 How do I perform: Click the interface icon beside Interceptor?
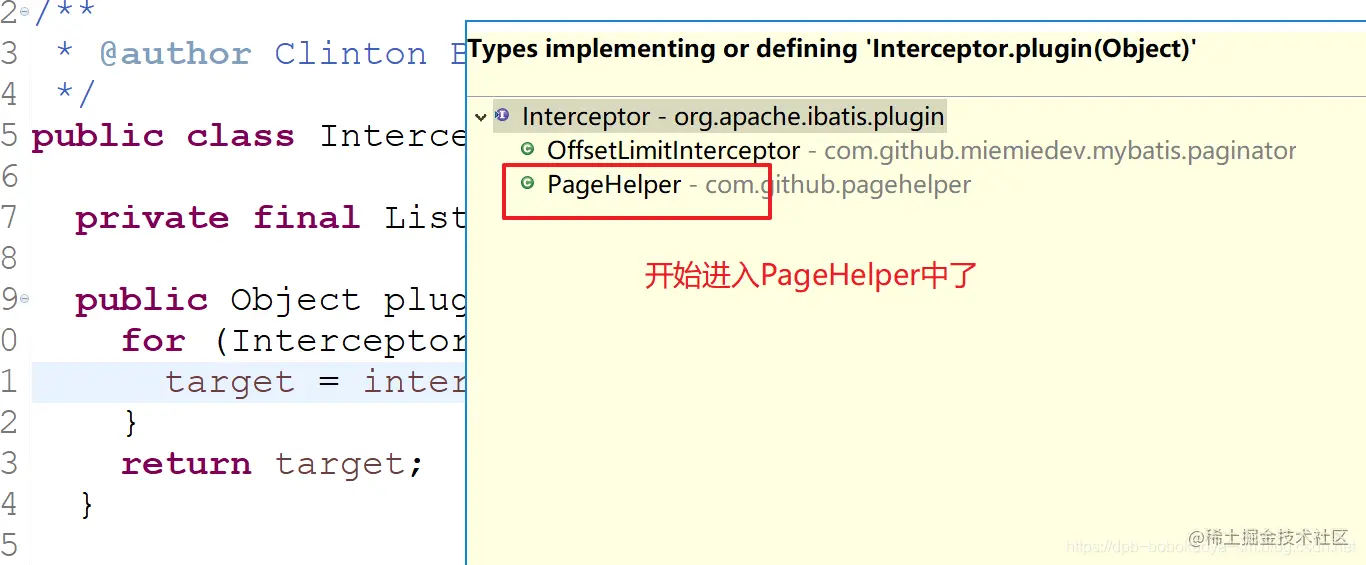point(502,117)
